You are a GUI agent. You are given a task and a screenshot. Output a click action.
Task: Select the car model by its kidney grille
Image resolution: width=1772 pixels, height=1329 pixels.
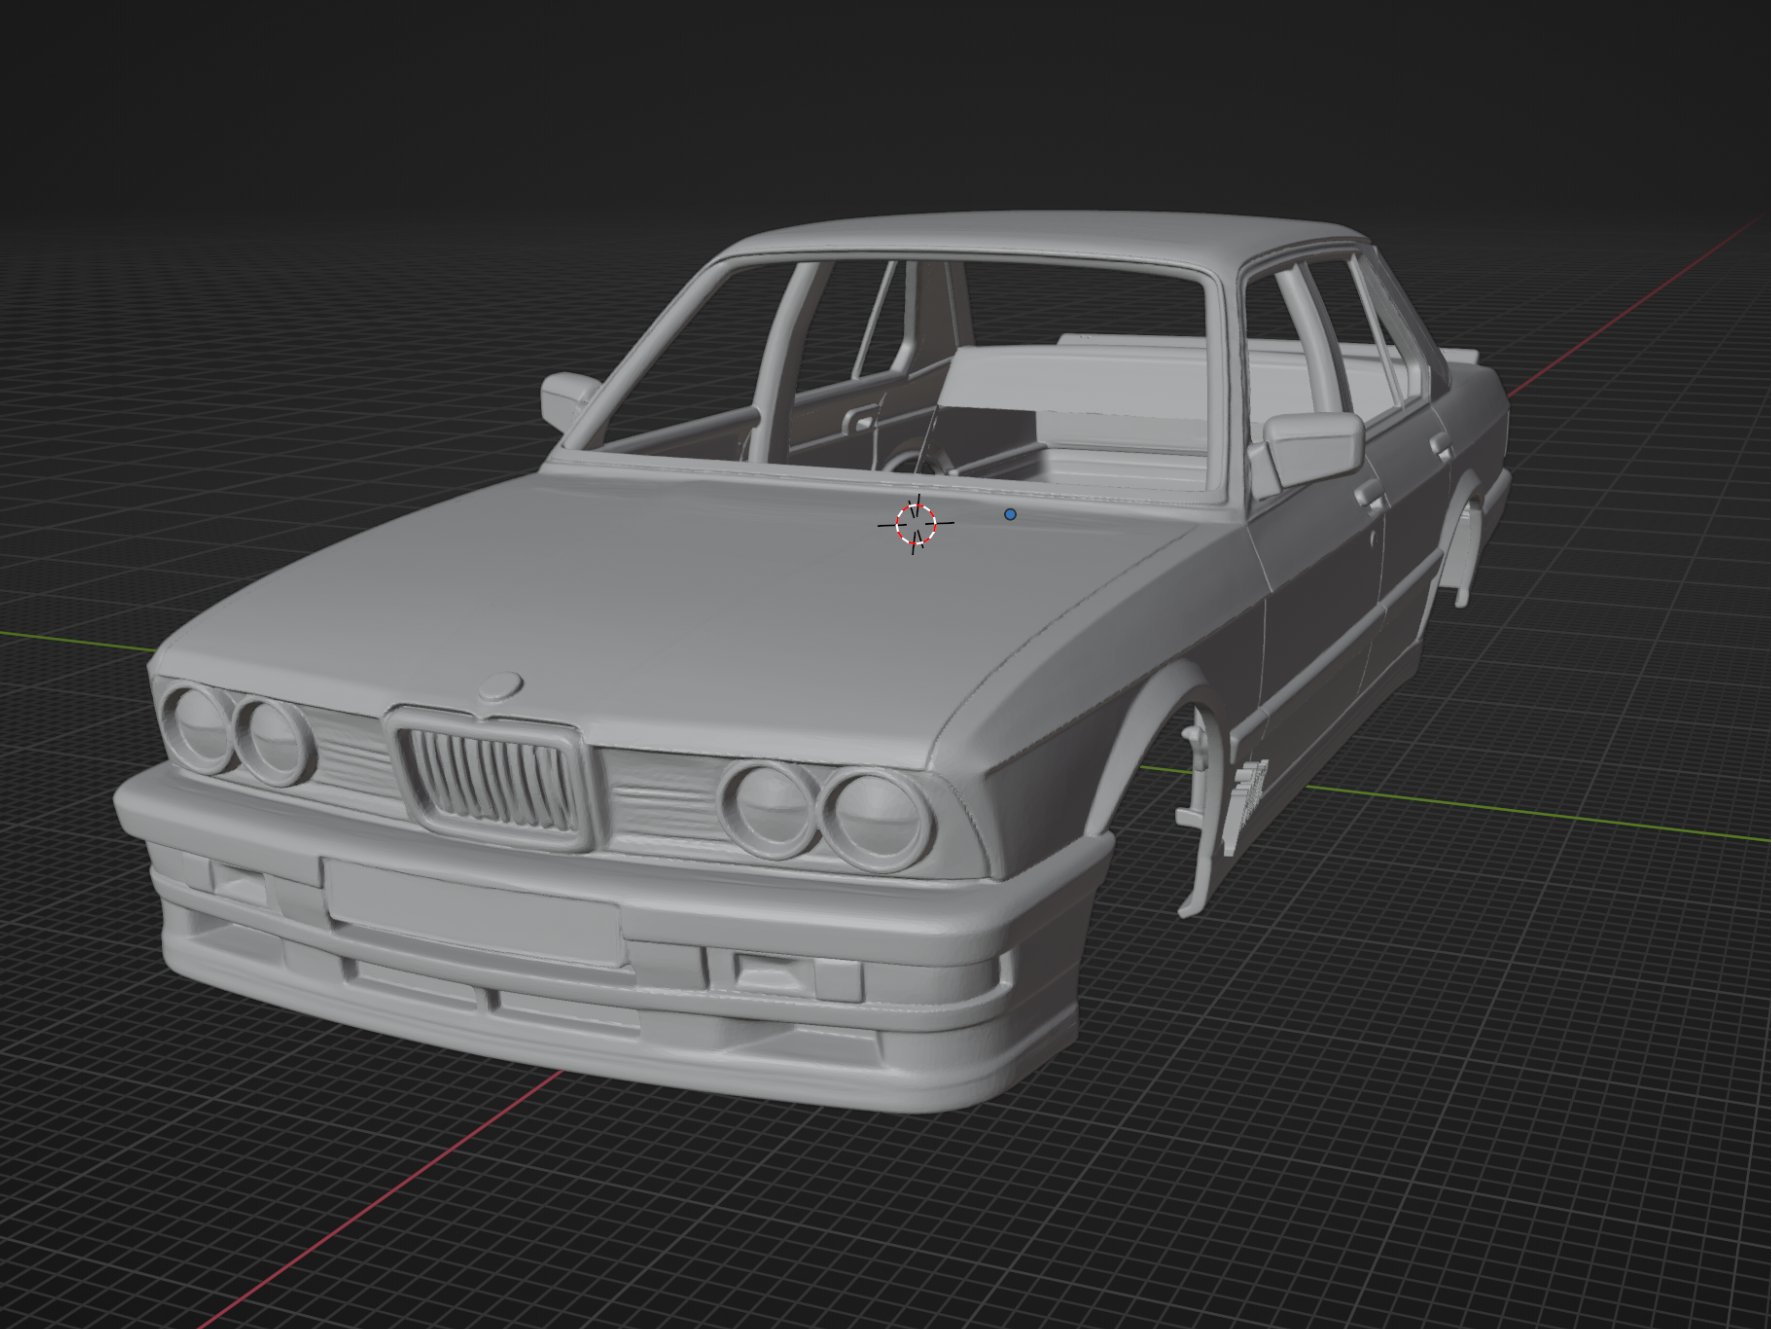pyautogui.click(x=491, y=777)
